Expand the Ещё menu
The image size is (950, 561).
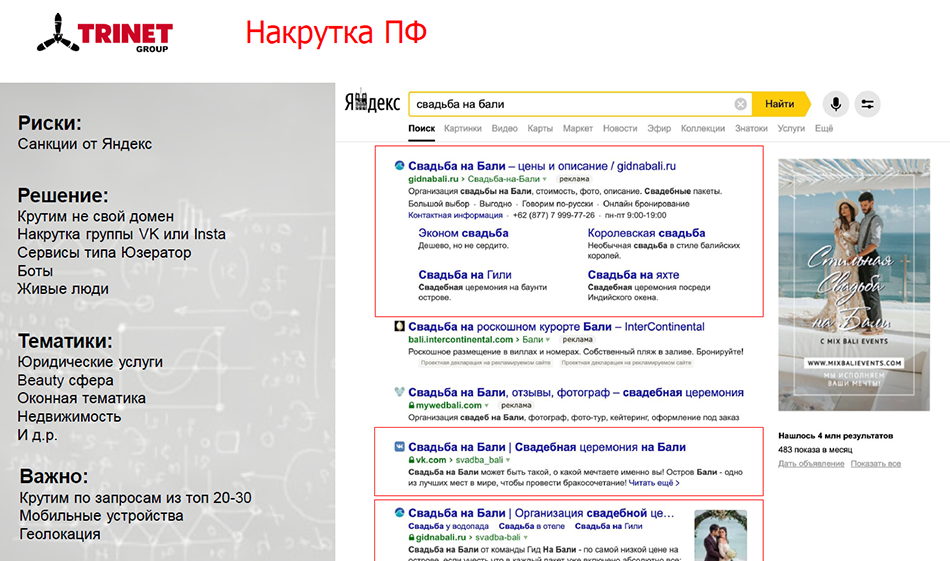click(823, 128)
